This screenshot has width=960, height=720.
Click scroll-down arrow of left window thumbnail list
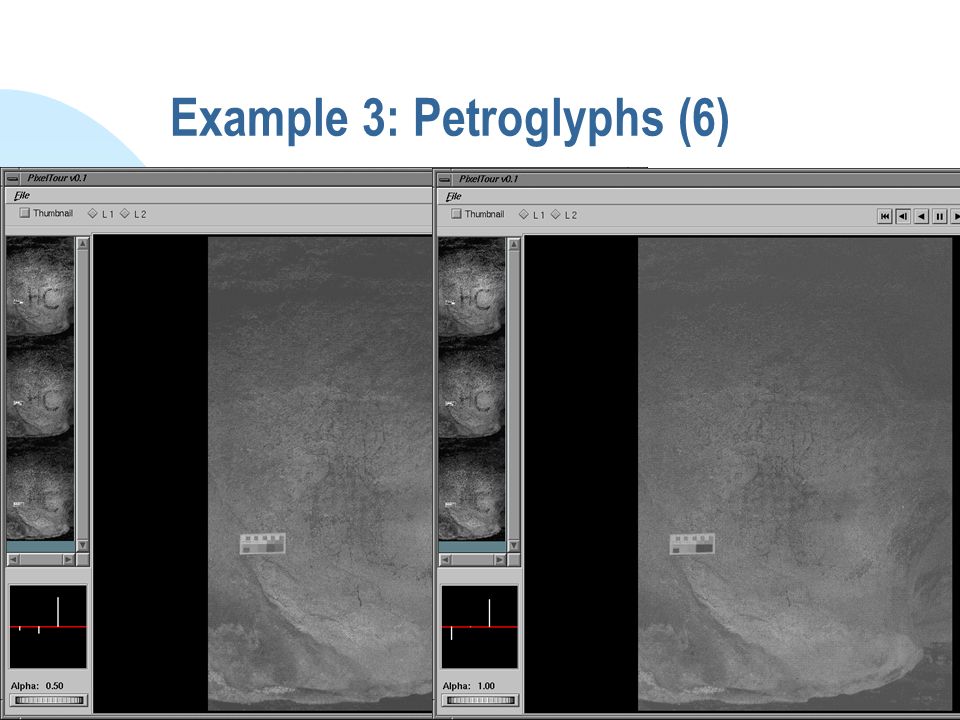[x=83, y=545]
